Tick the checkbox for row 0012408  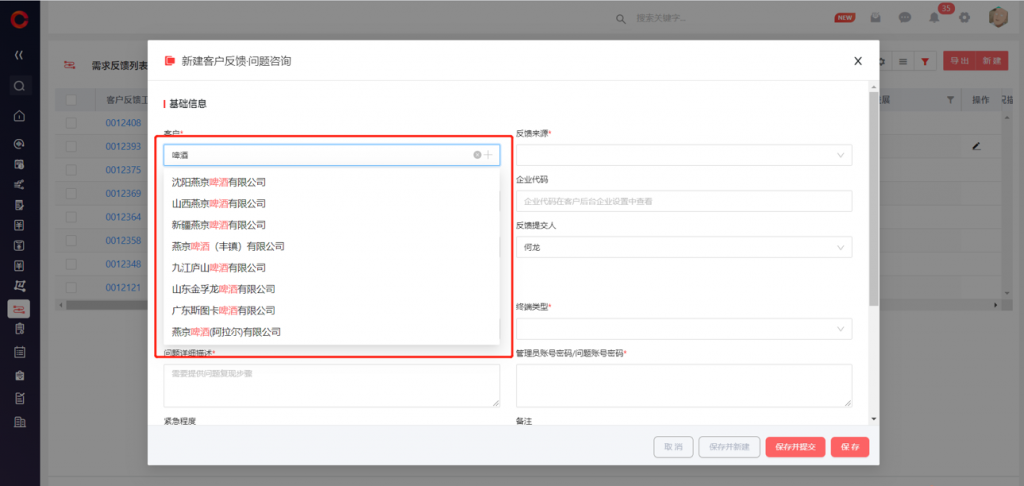click(71, 123)
